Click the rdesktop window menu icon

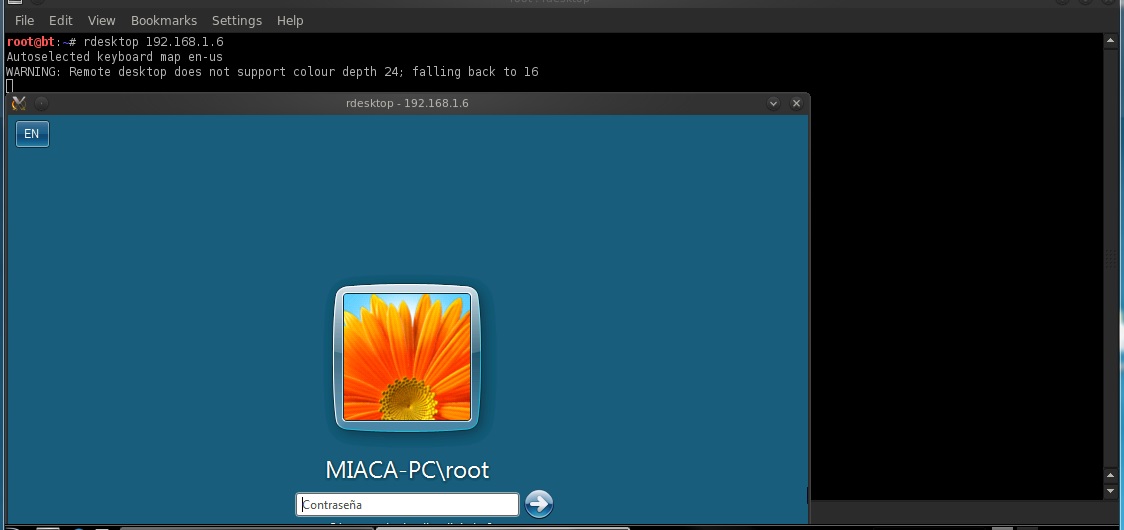point(19,103)
